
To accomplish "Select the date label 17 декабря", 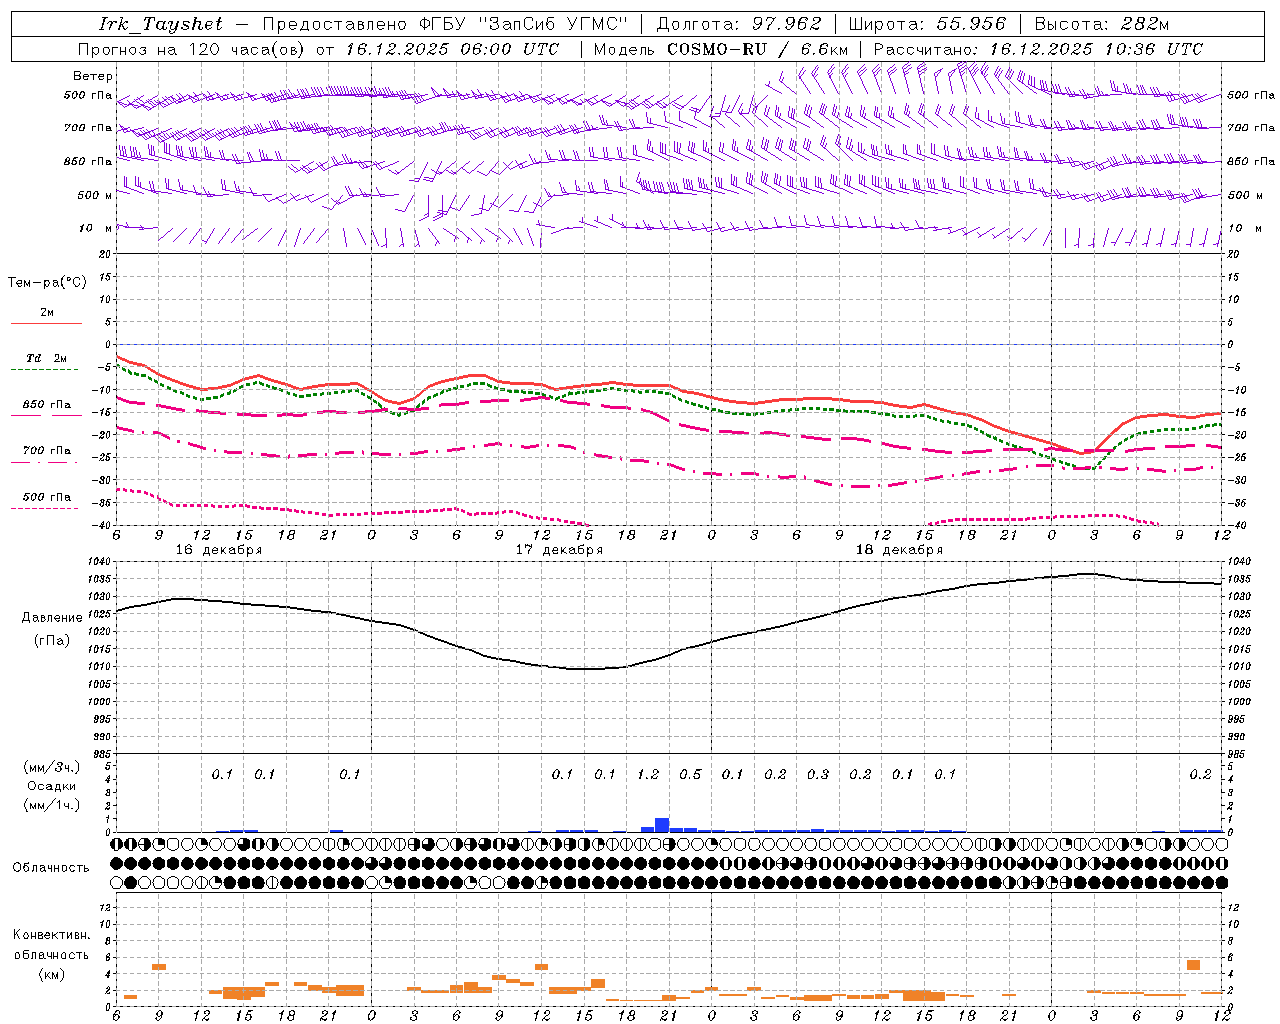I will 559,550.
